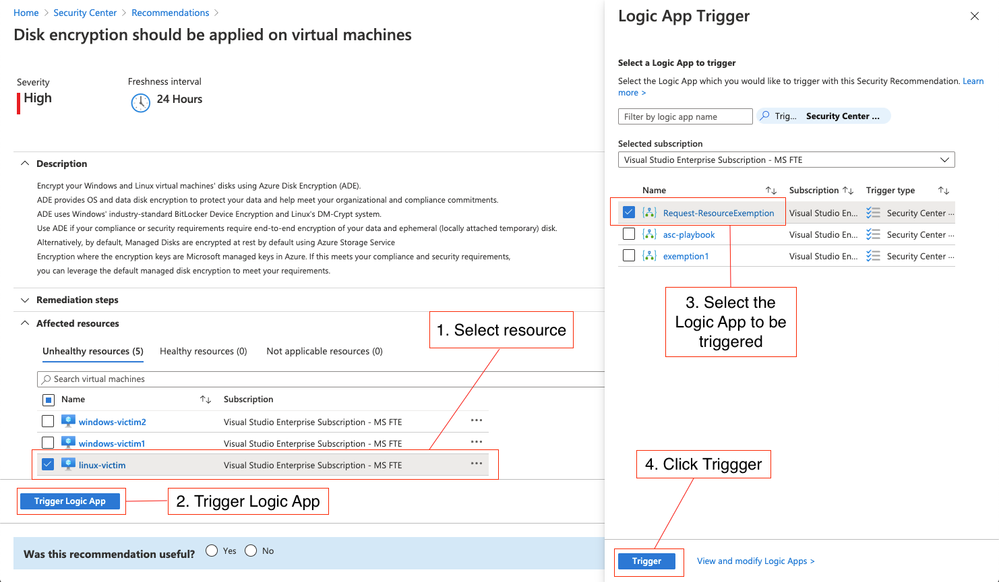Toggle the select-all resources checkbox
Viewport: 999px width, 582px height.
tap(48, 400)
